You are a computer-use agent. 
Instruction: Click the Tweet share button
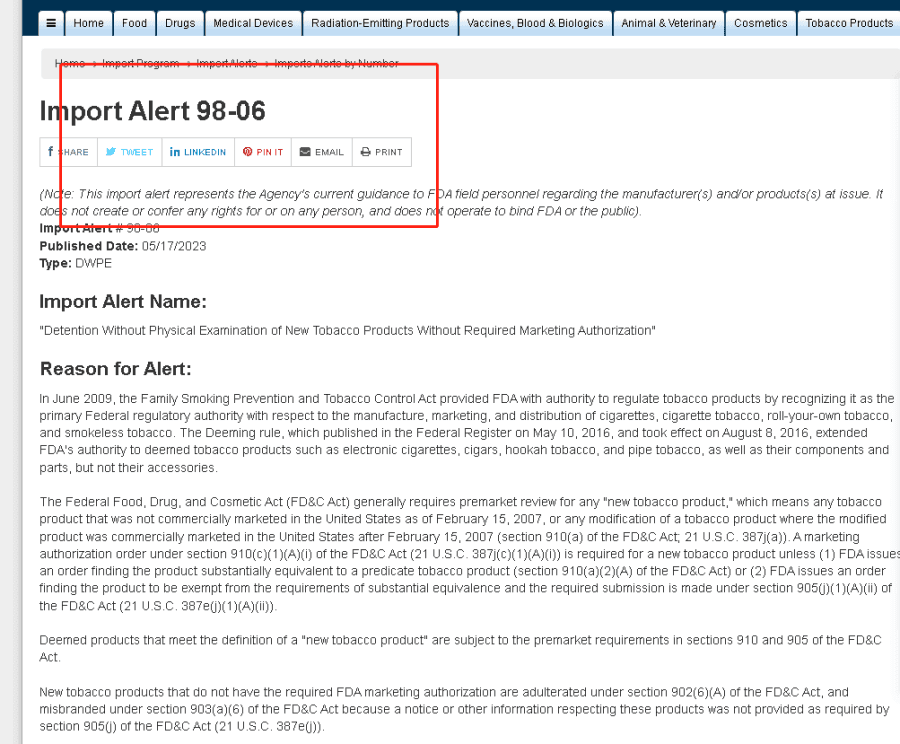pyautogui.click(x=130, y=152)
